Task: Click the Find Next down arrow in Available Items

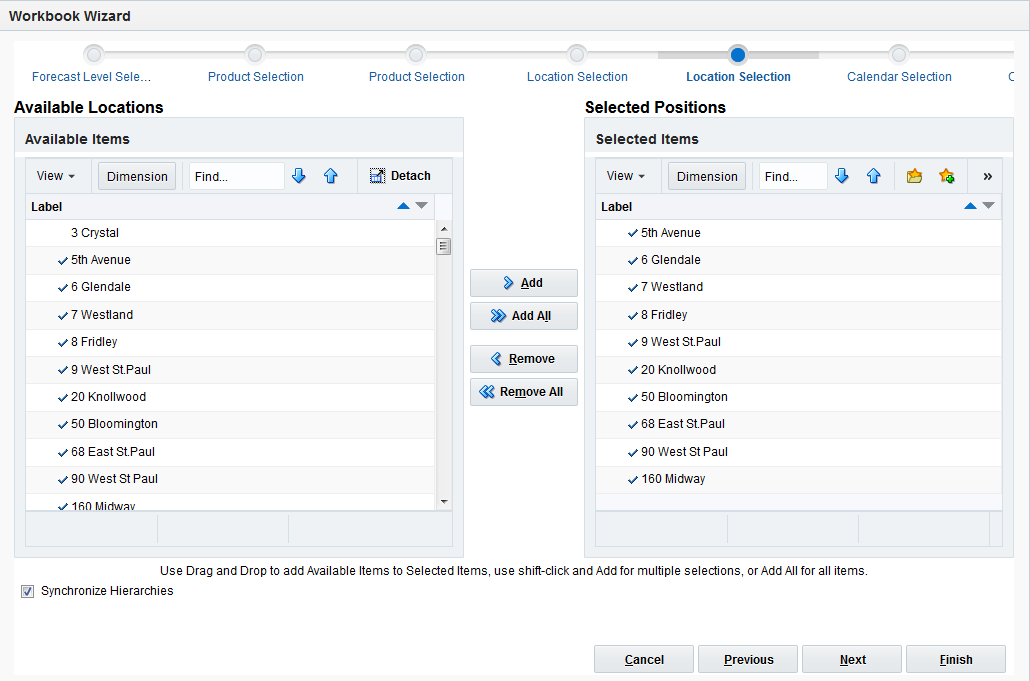Action: click(299, 176)
